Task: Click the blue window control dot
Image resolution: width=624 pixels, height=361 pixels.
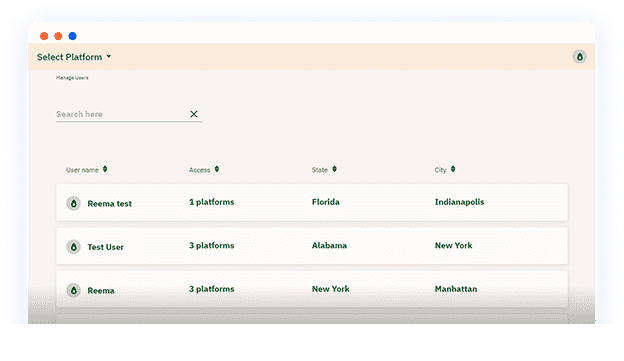Action: 72,36
